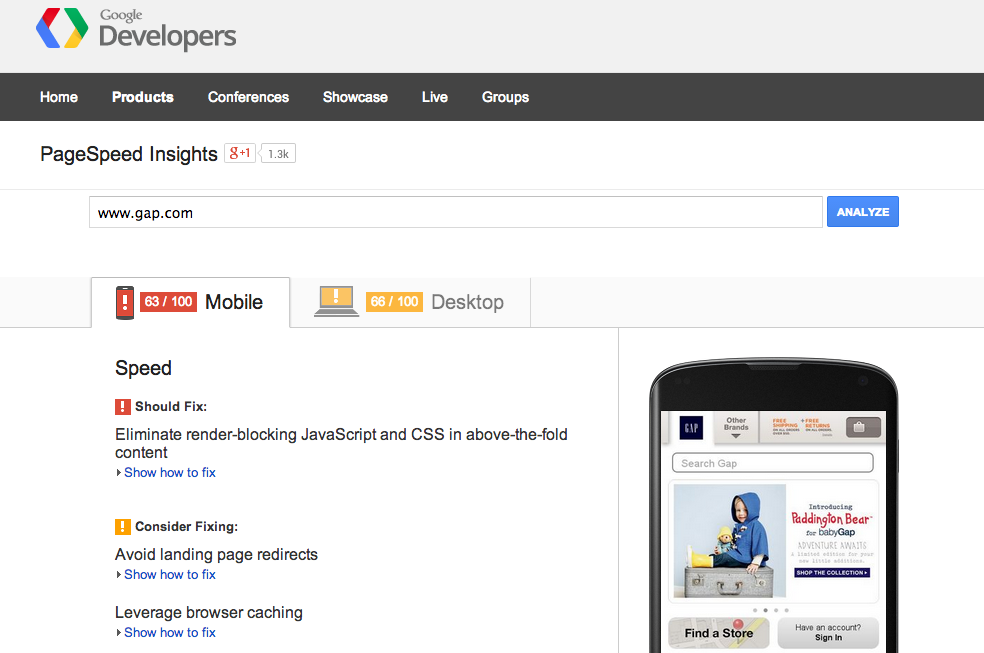984x653 pixels.
Task: Click the 66 / 100 desktop score badge
Action: (x=394, y=302)
